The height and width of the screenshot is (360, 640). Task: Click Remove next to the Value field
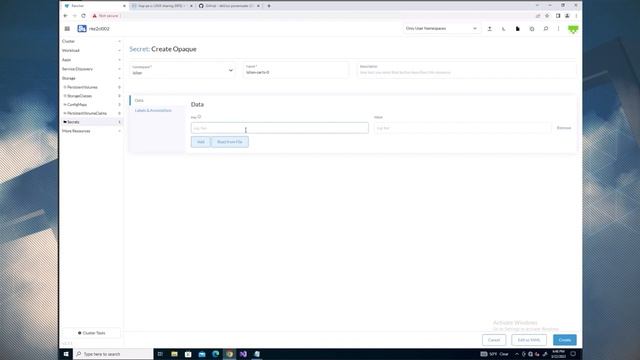[564, 128]
